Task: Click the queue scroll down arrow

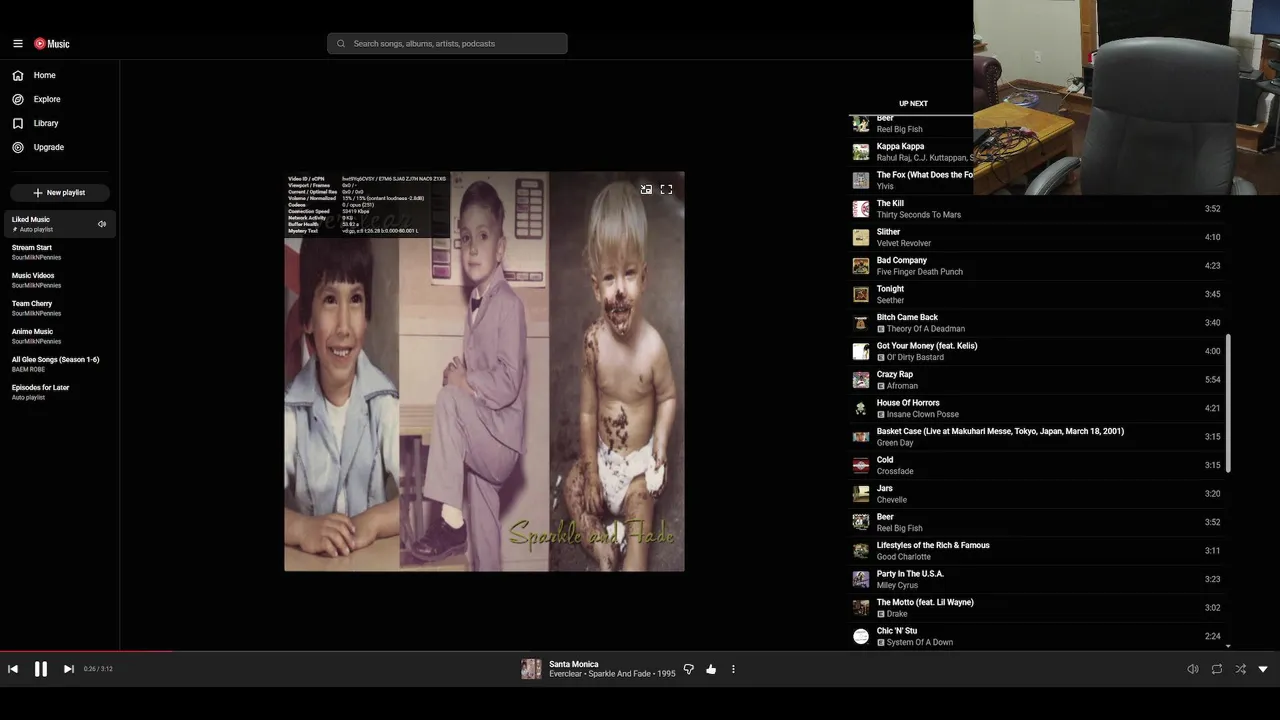Action: click(1228, 646)
